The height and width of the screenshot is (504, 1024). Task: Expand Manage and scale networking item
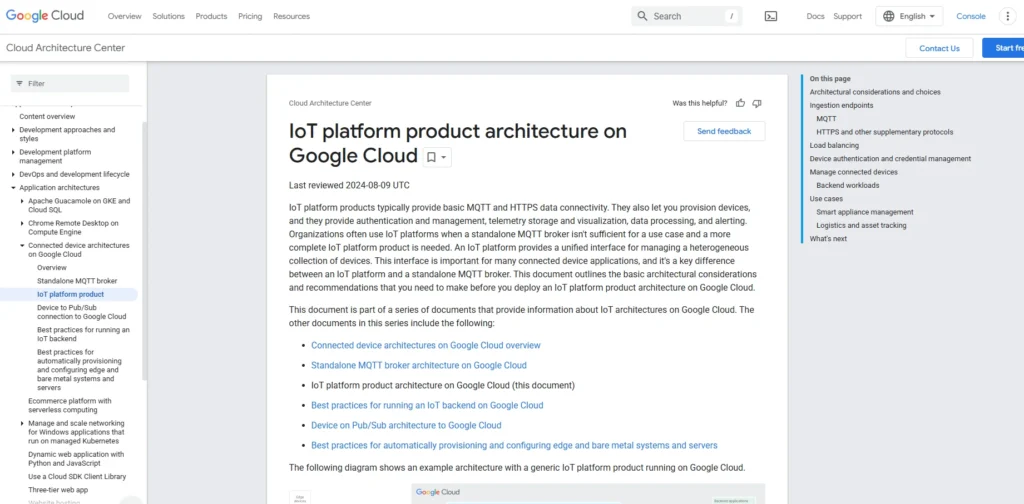pos(22,423)
